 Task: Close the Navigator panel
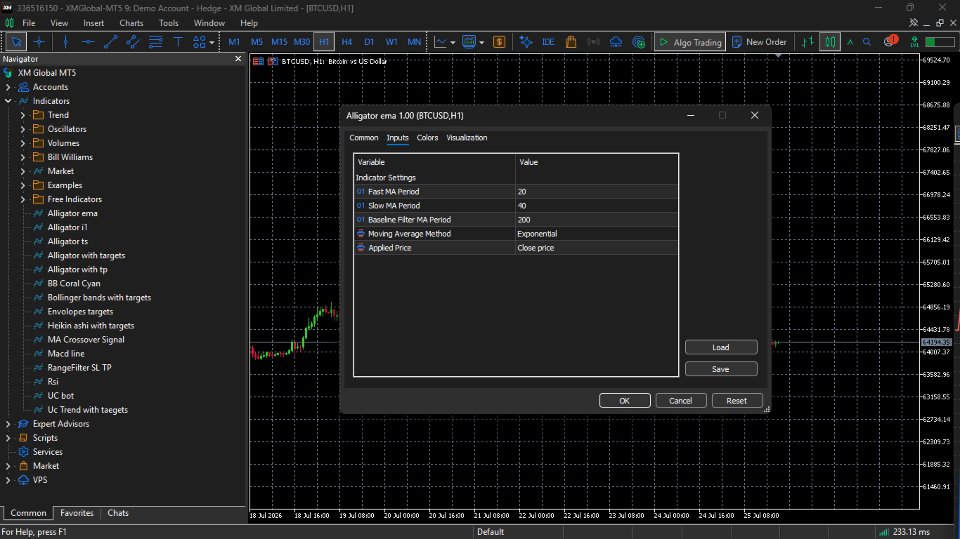coord(238,59)
